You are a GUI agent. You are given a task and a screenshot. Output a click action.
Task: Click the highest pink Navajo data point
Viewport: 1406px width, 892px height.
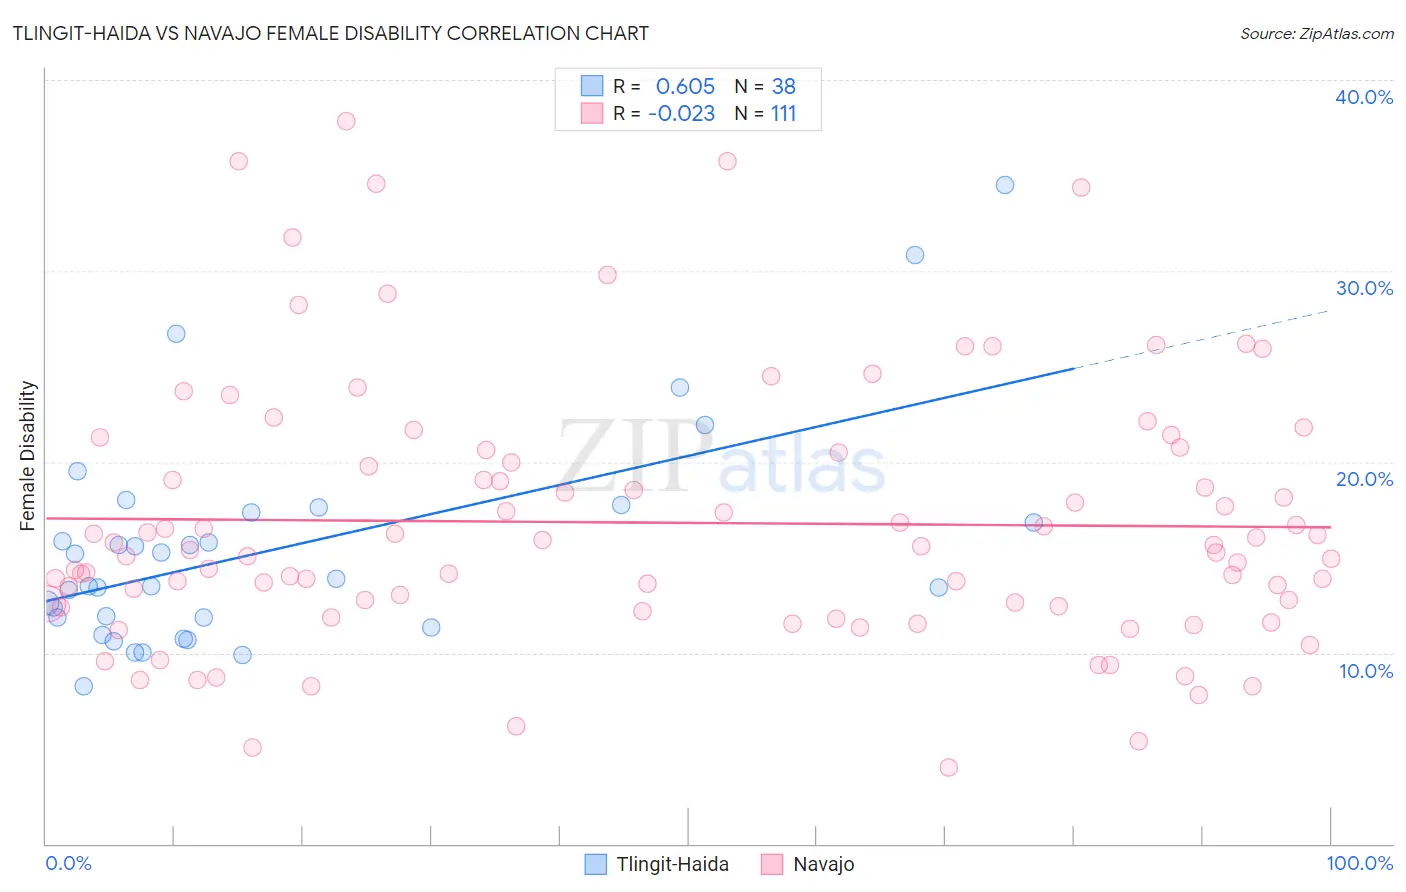click(x=346, y=121)
